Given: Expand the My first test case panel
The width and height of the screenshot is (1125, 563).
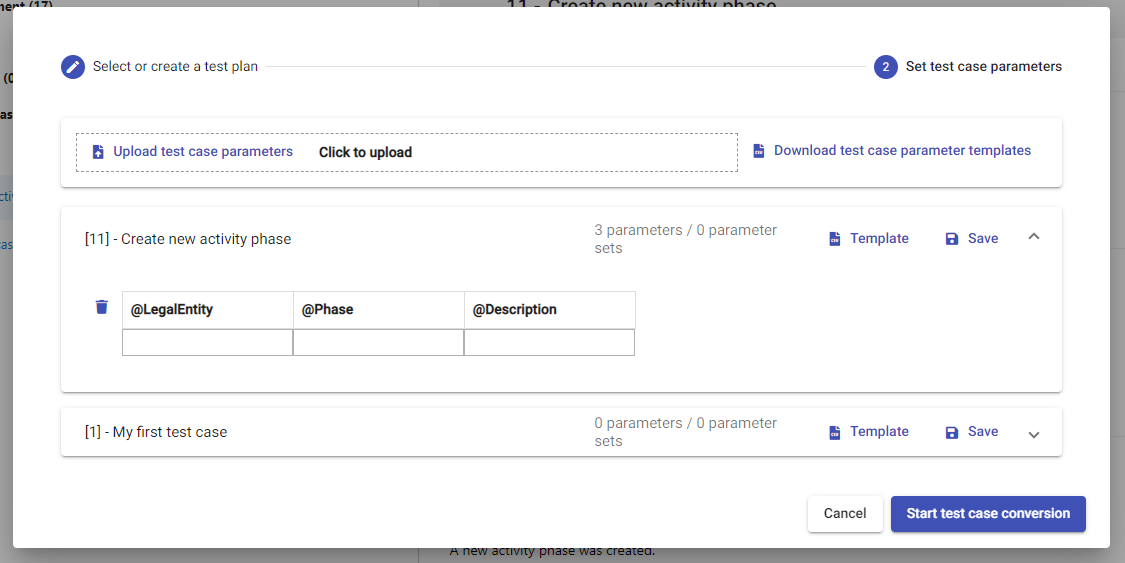Looking at the screenshot, I should pos(1034,434).
